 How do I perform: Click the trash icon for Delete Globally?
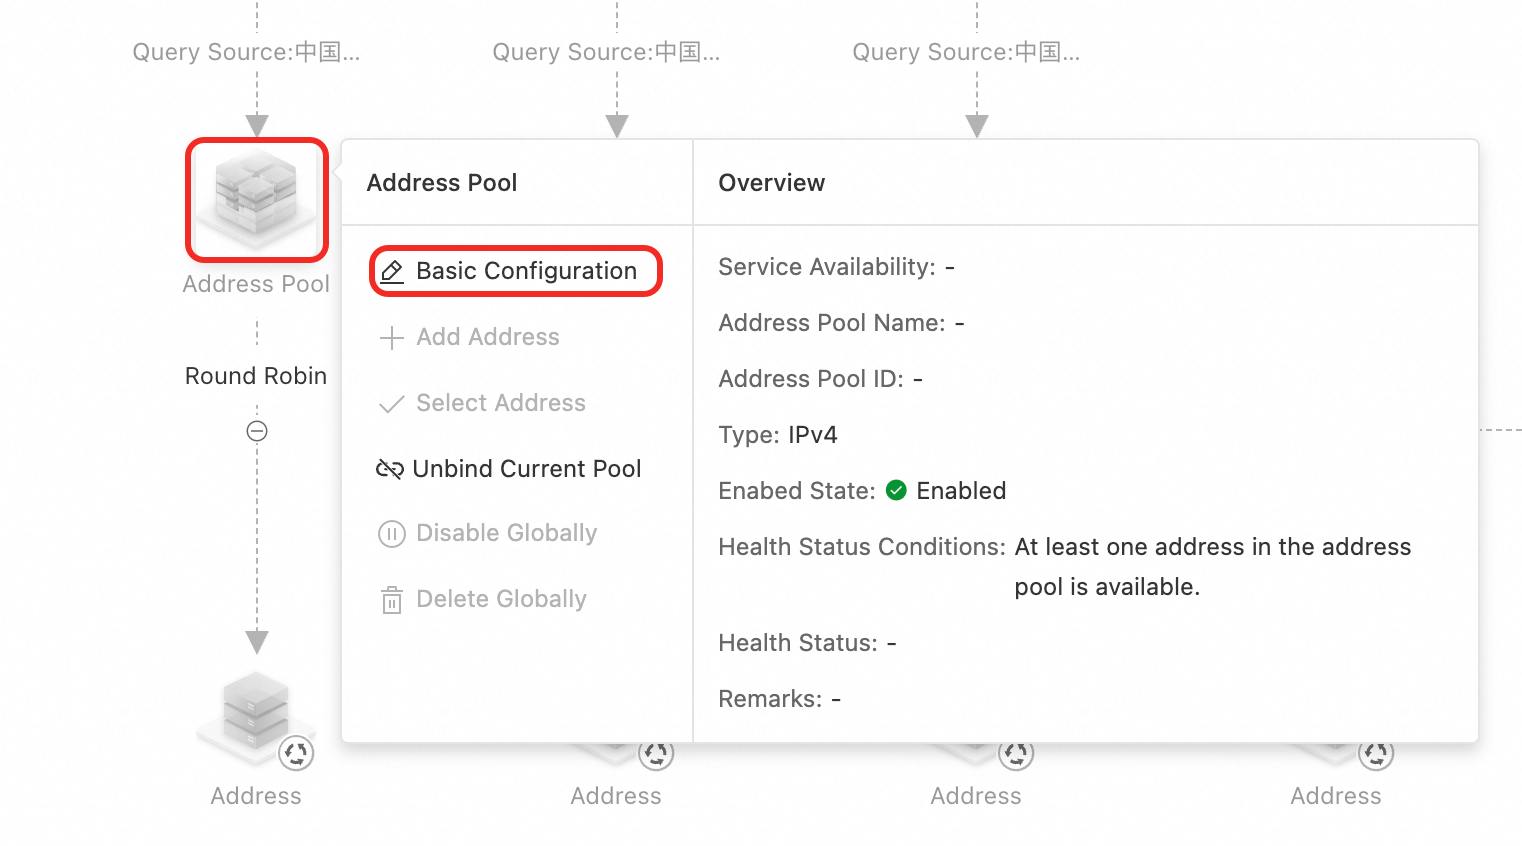(392, 600)
